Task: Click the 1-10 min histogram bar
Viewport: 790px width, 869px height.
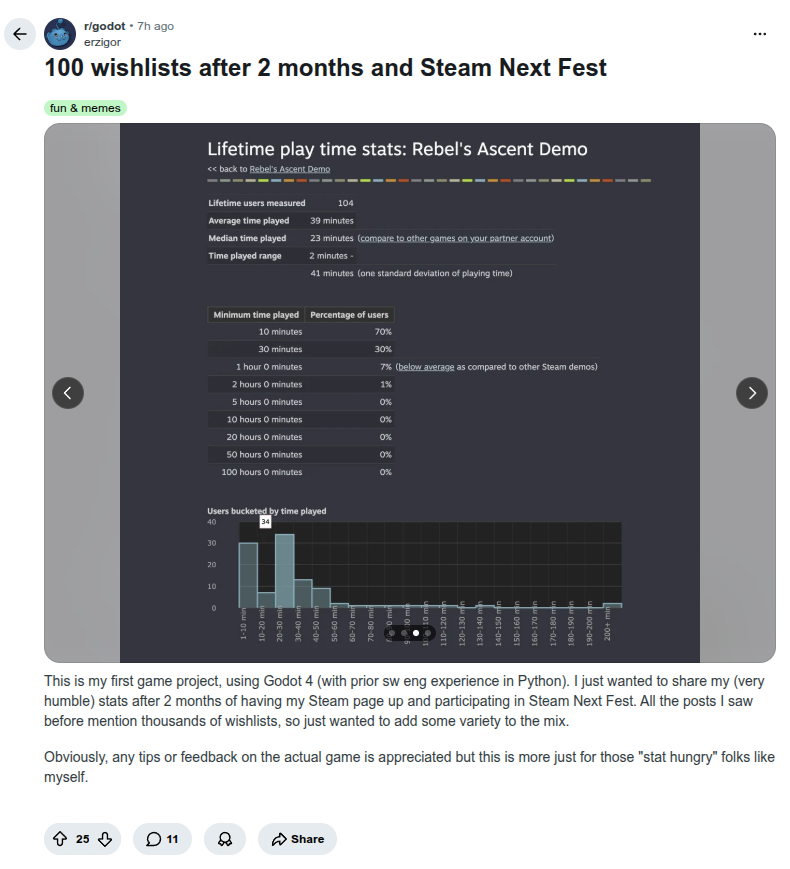Action: (x=248, y=575)
